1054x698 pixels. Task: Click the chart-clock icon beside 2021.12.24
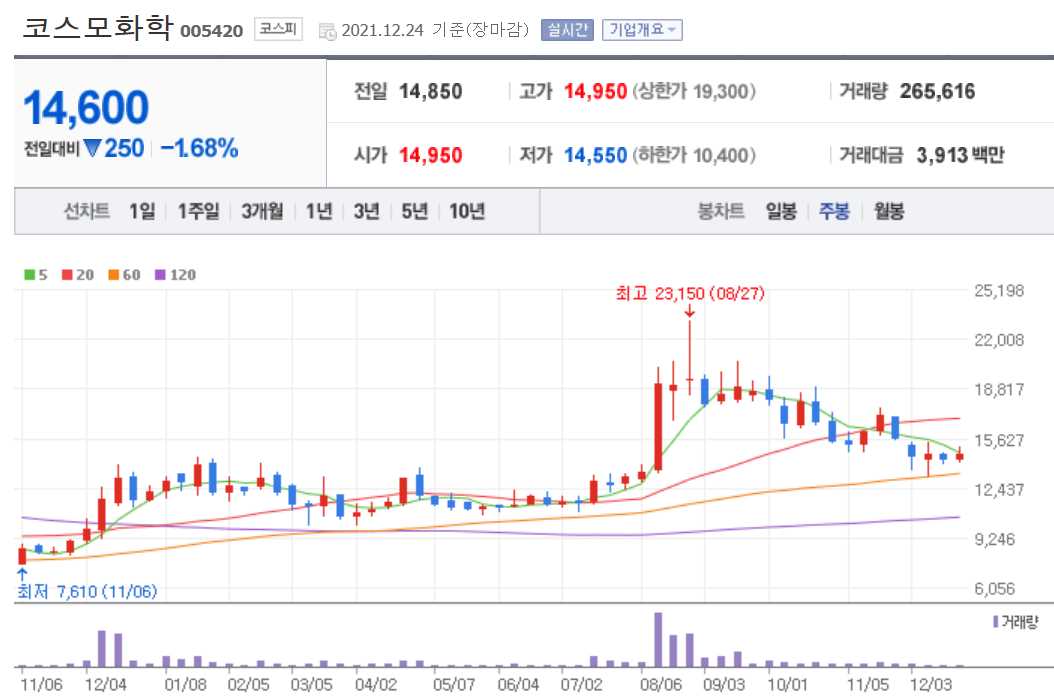[327, 31]
